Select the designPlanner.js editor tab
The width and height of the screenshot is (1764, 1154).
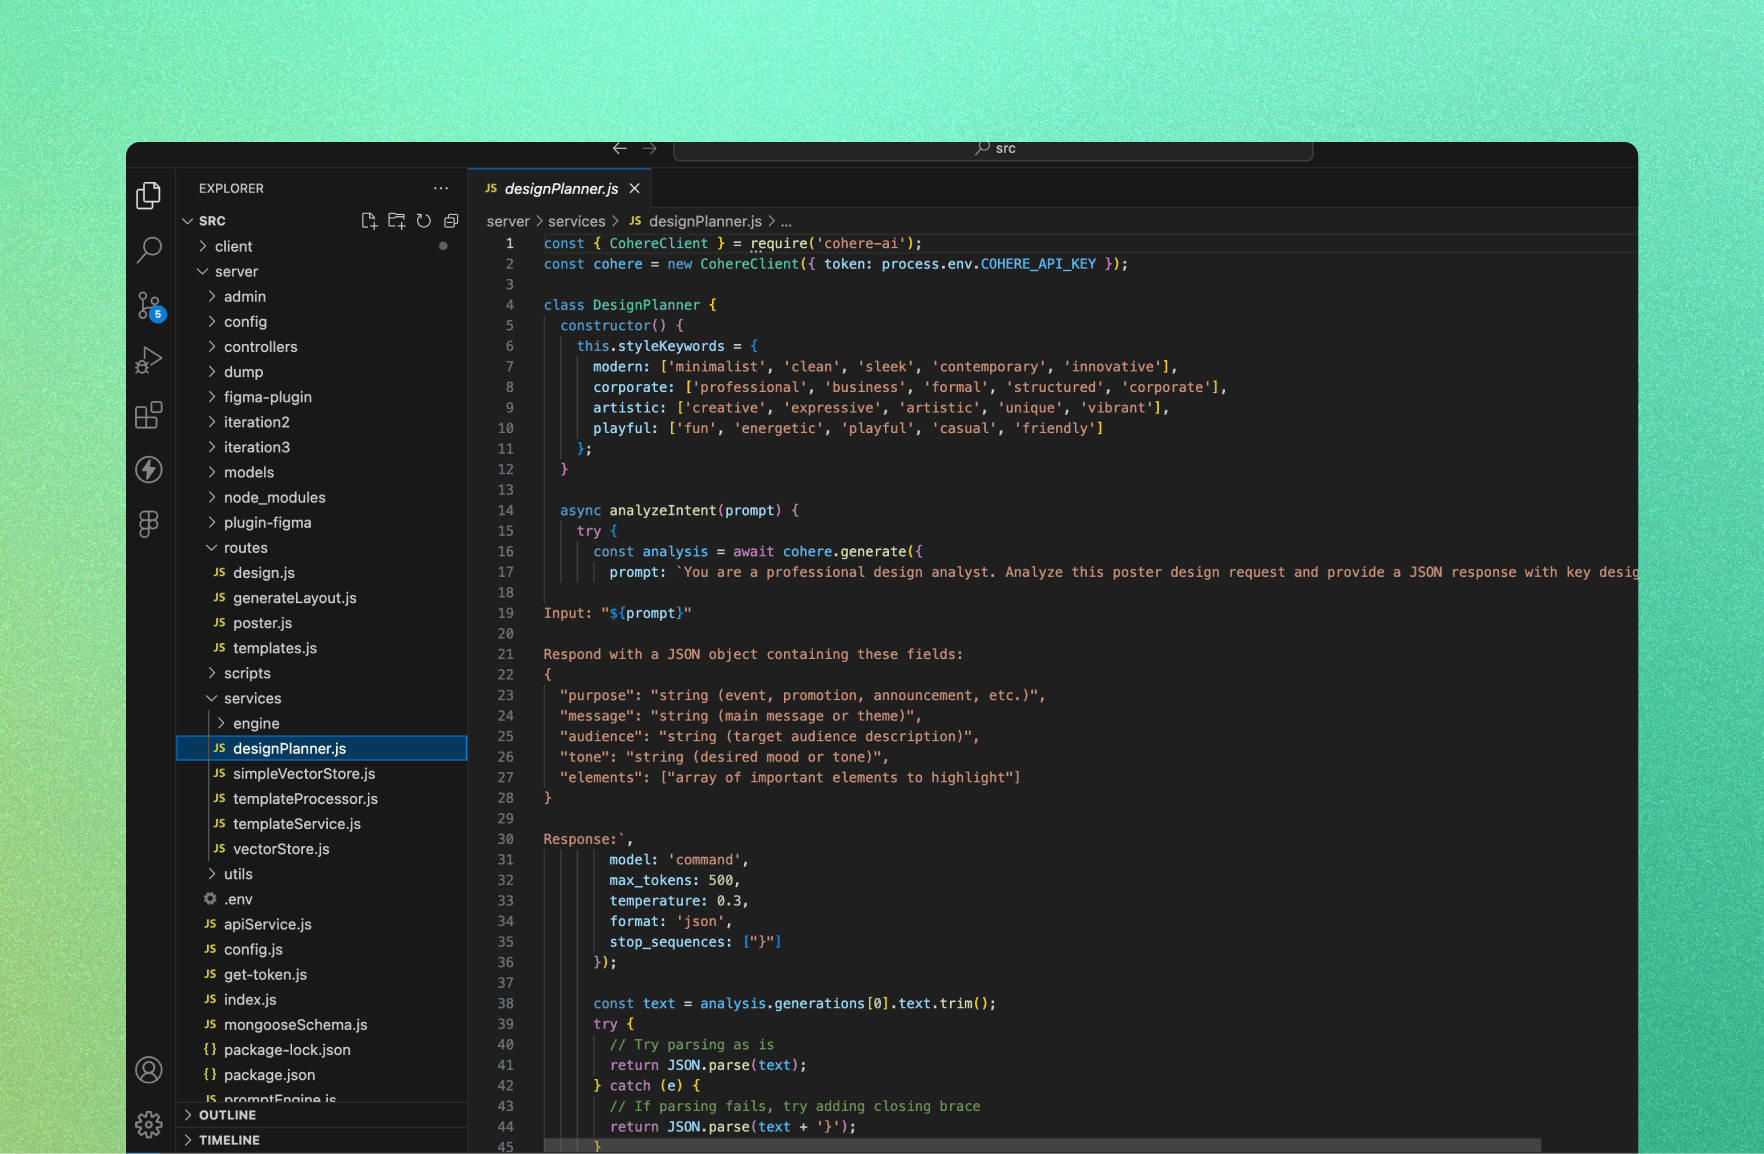click(x=560, y=188)
